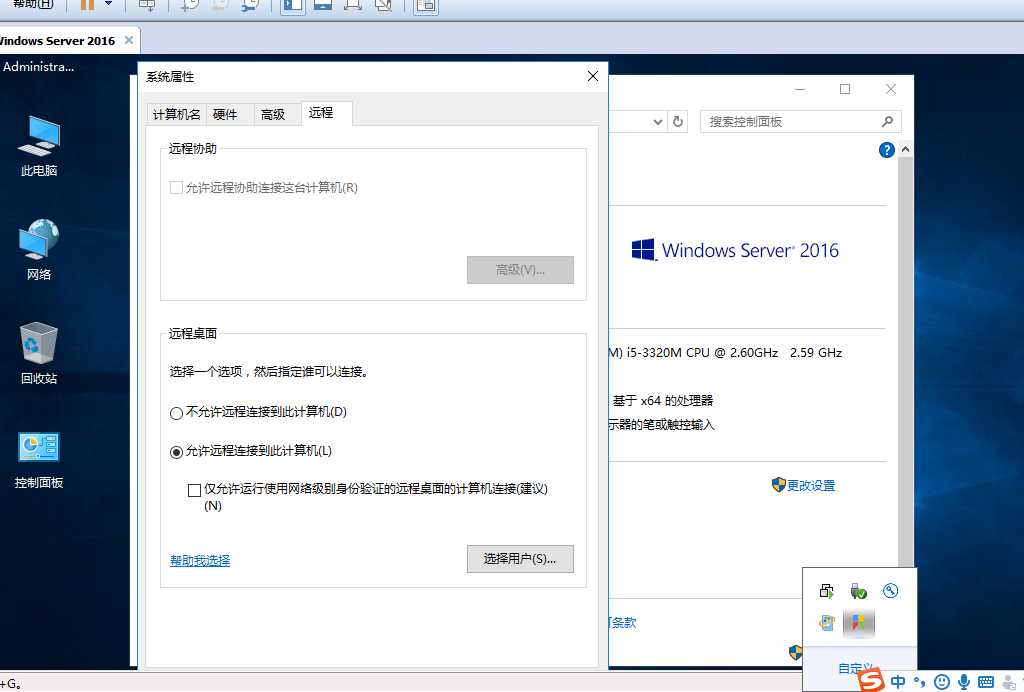
Task: Switch to the 计算机名 tab
Action: [176, 114]
